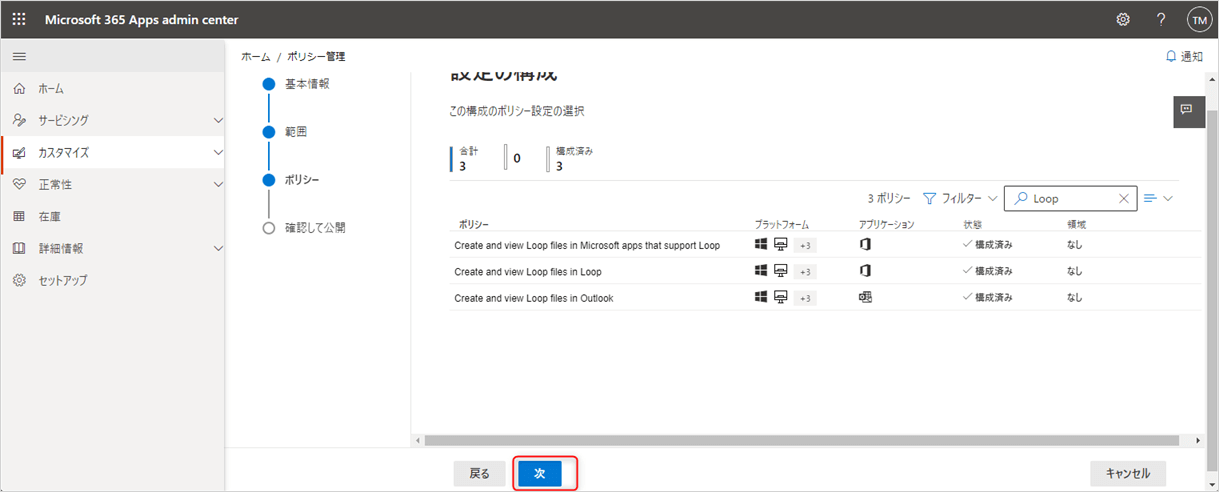
Task: Sort by the ポリシー column header
Action: [x=474, y=225]
